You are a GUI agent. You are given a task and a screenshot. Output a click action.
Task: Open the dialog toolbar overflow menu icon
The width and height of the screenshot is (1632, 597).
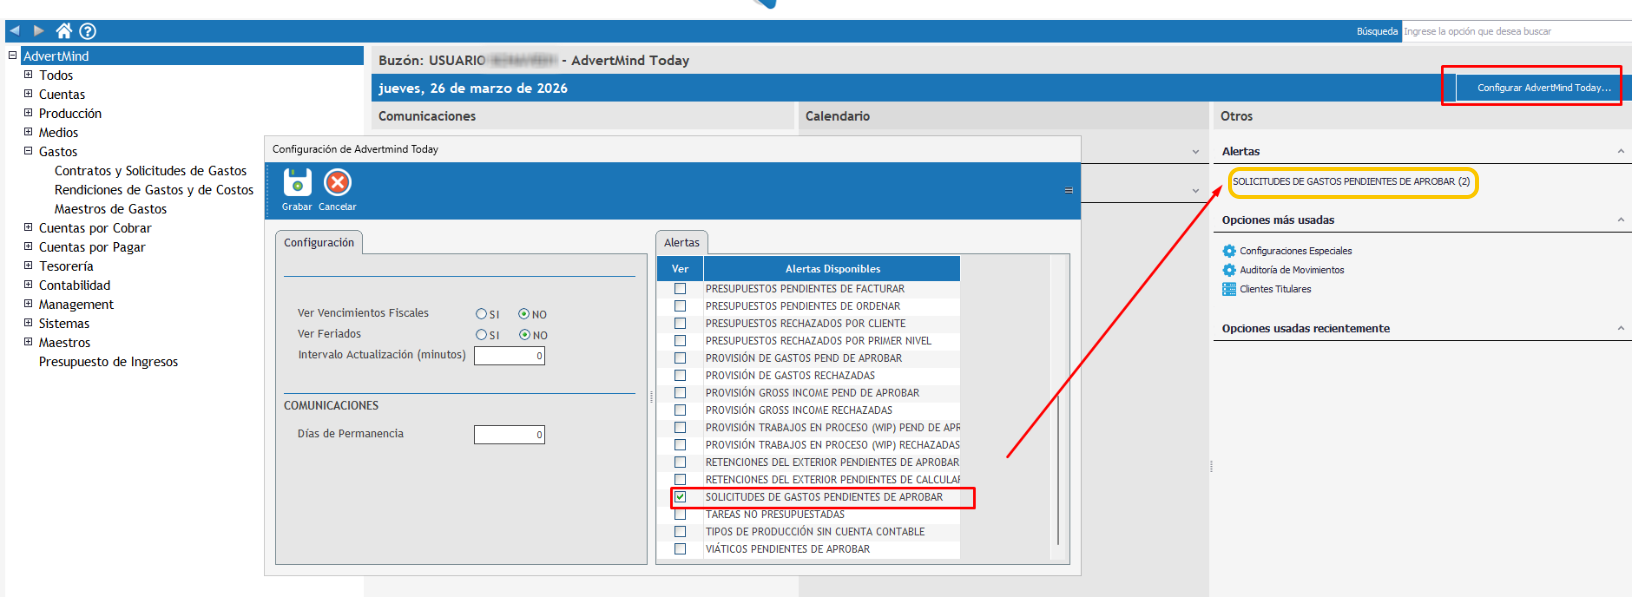pos(1068,190)
